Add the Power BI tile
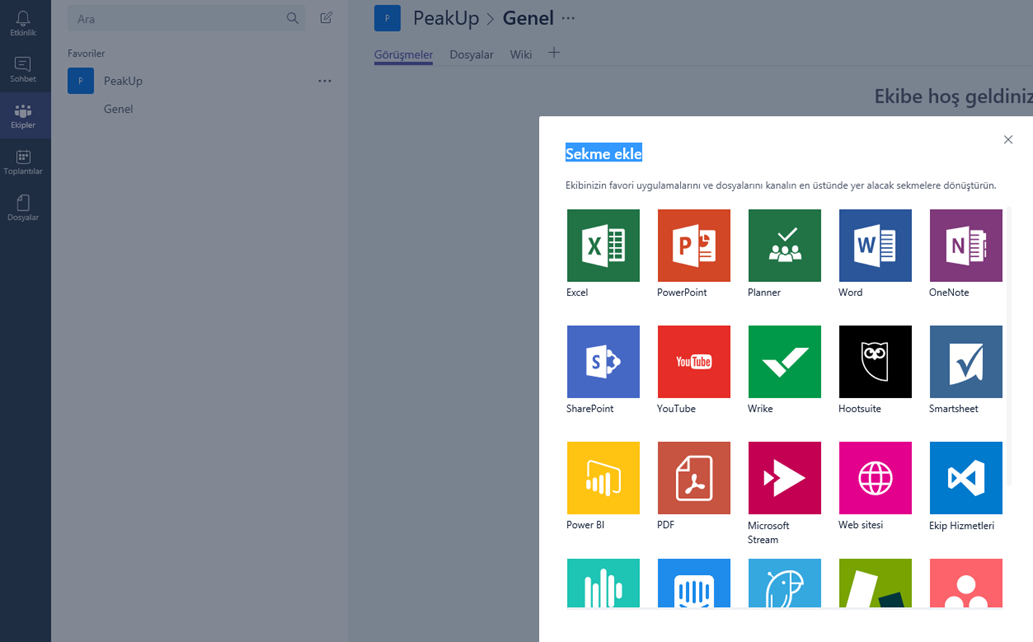Viewport: 1033px width, 642px height. (603, 478)
